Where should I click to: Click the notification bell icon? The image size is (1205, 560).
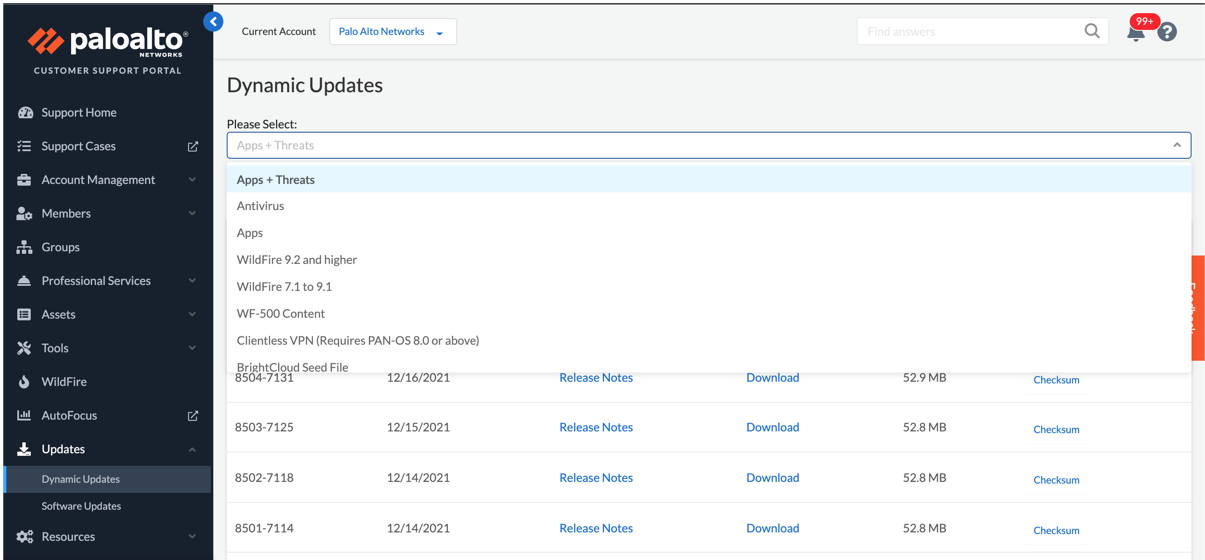pyautogui.click(x=1136, y=33)
